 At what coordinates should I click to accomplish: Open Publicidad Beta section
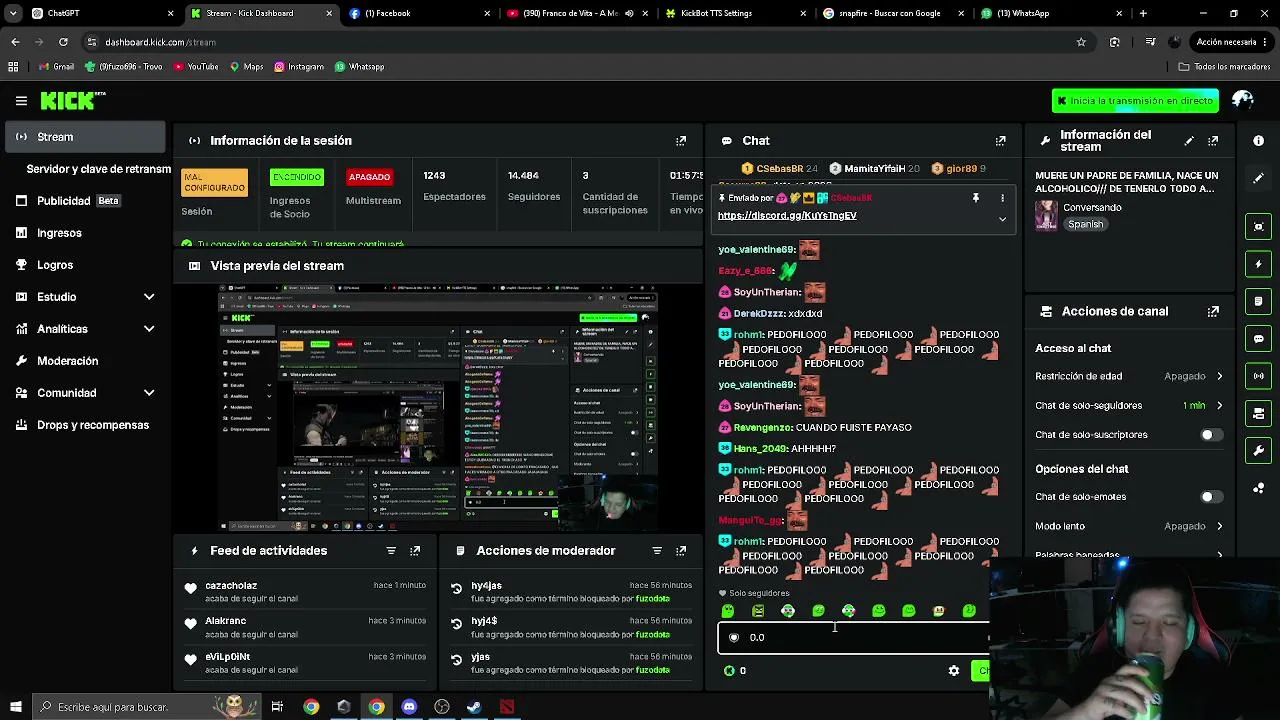[85, 201]
